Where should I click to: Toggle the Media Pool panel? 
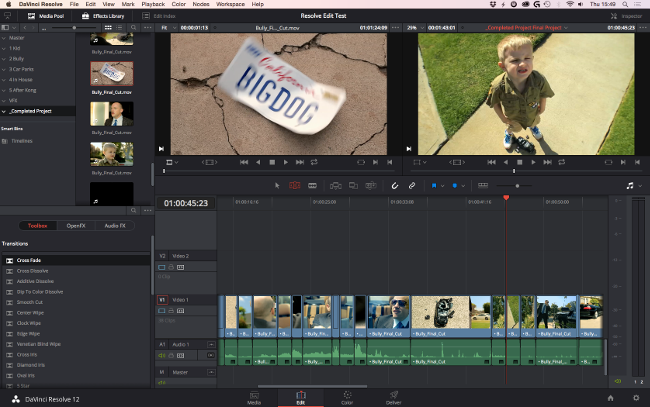point(46,16)
